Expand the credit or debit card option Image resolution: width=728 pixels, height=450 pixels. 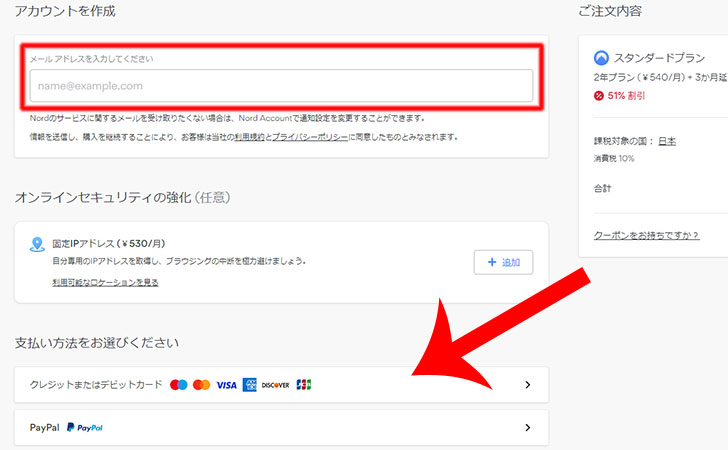tap(527, 385)
